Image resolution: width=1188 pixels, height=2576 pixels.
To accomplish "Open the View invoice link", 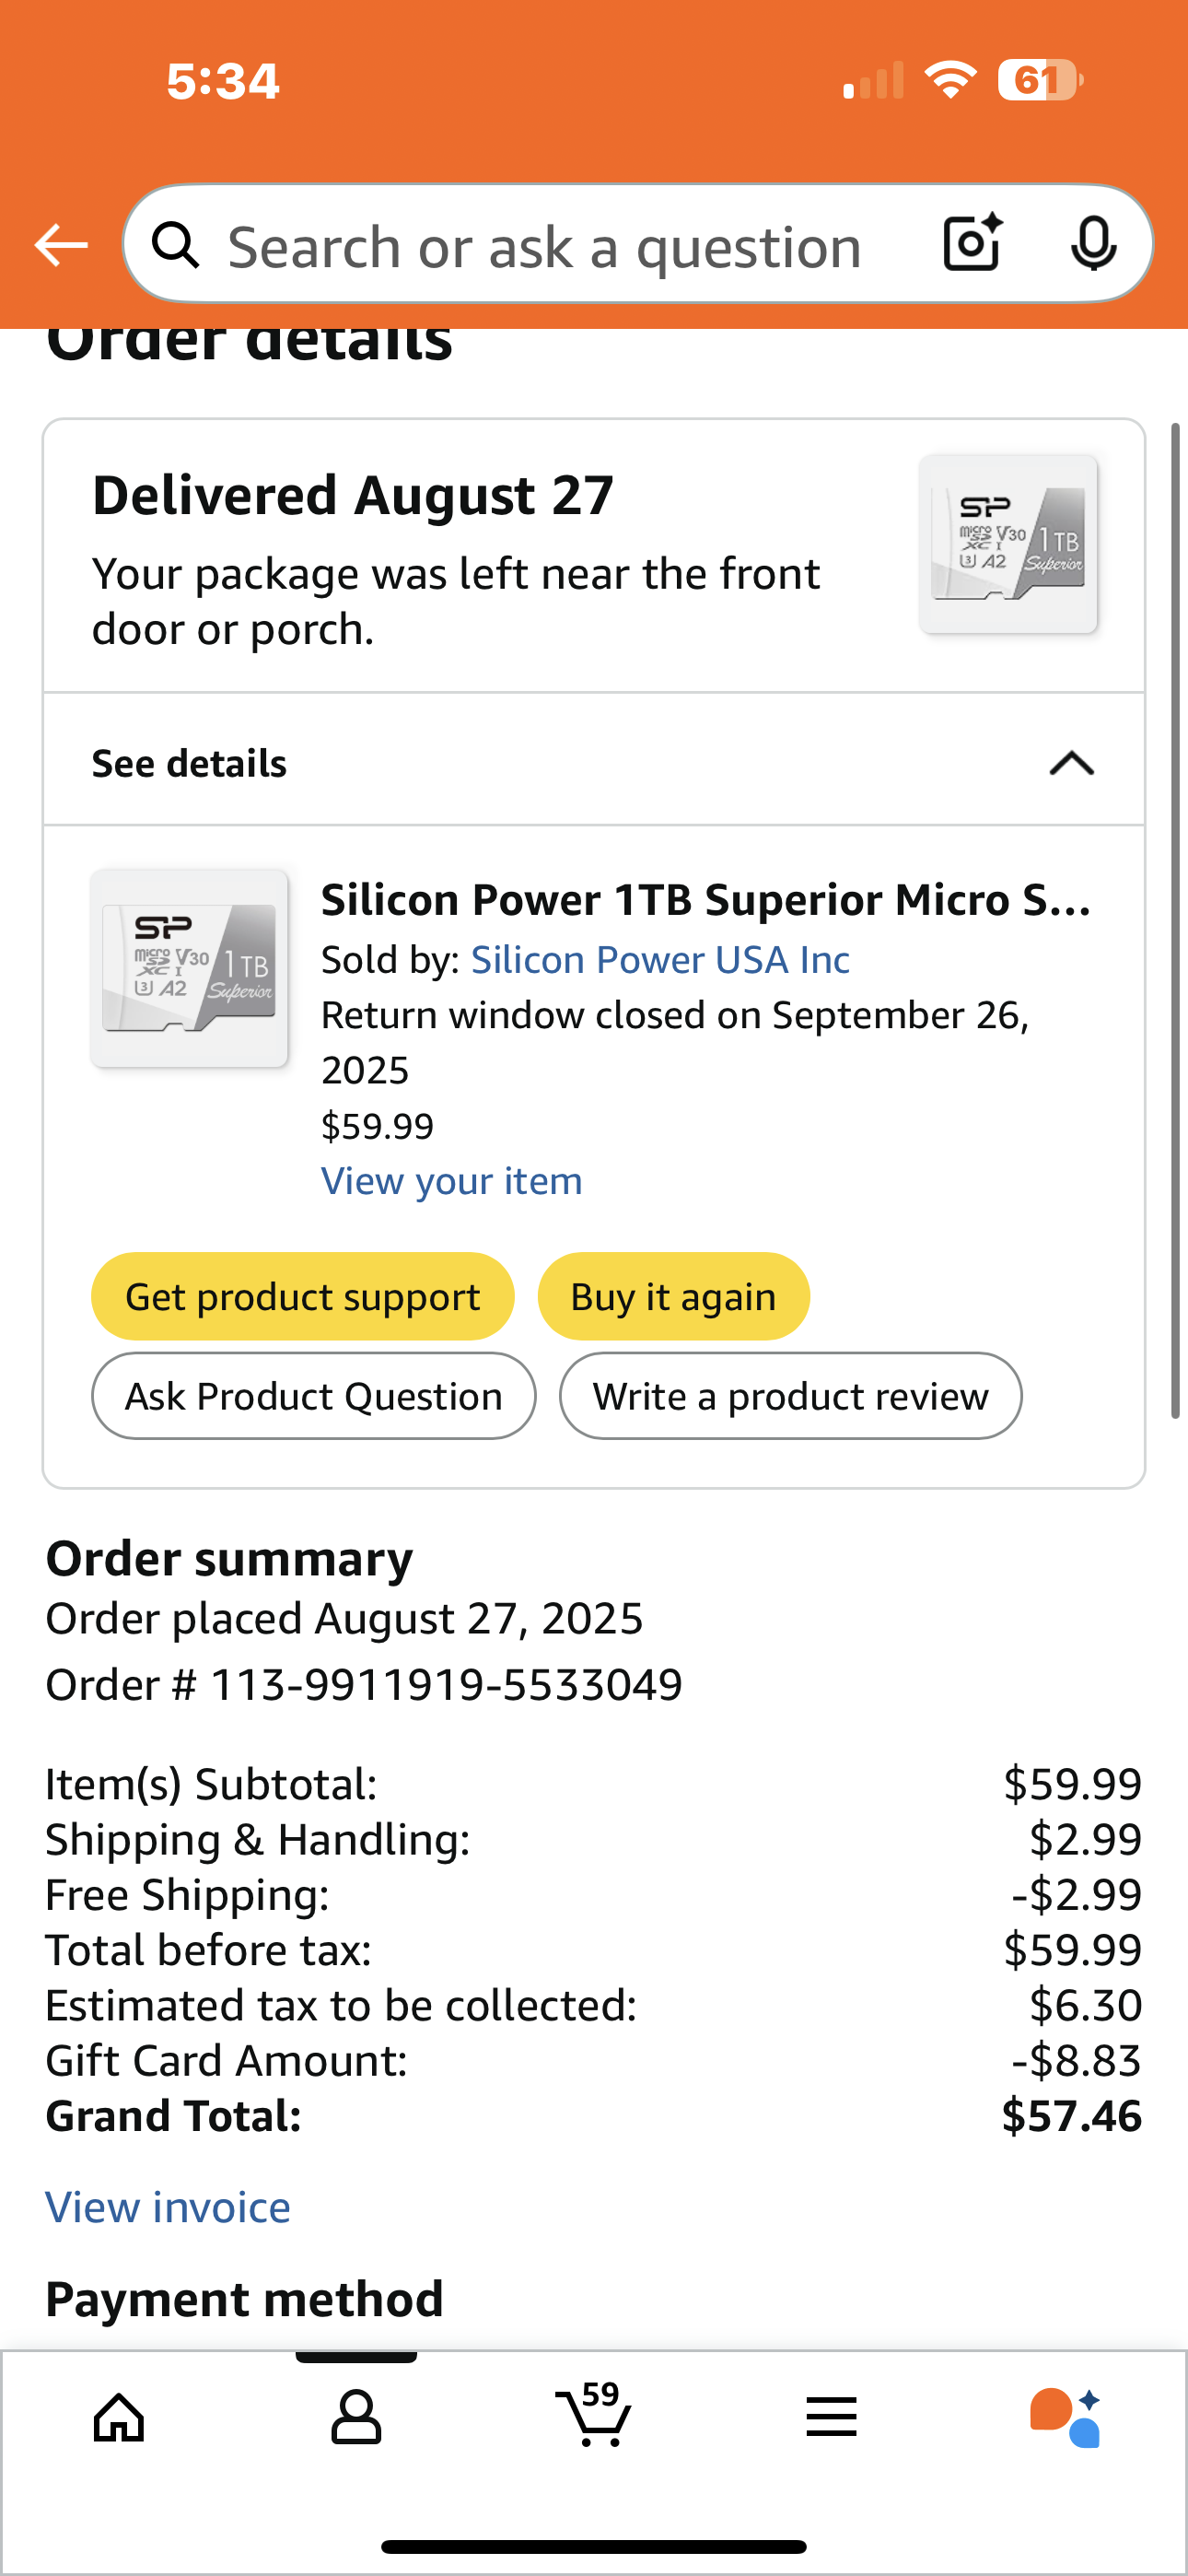I will [x=168, y=2207].
